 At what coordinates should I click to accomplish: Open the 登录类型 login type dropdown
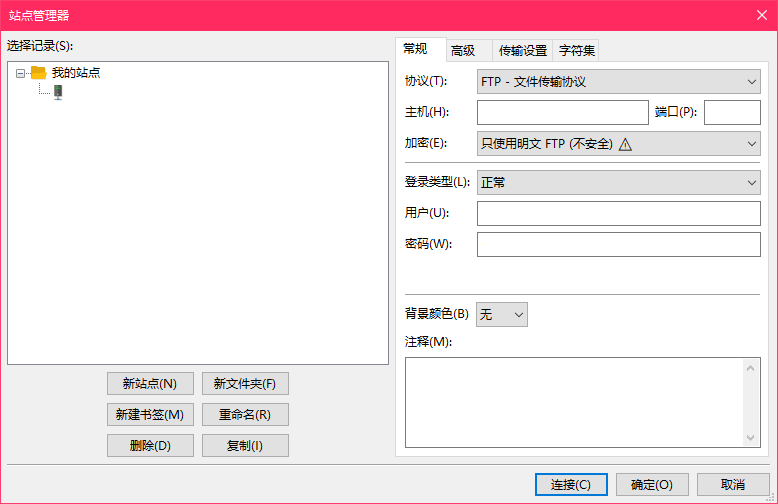pos(619,183)
